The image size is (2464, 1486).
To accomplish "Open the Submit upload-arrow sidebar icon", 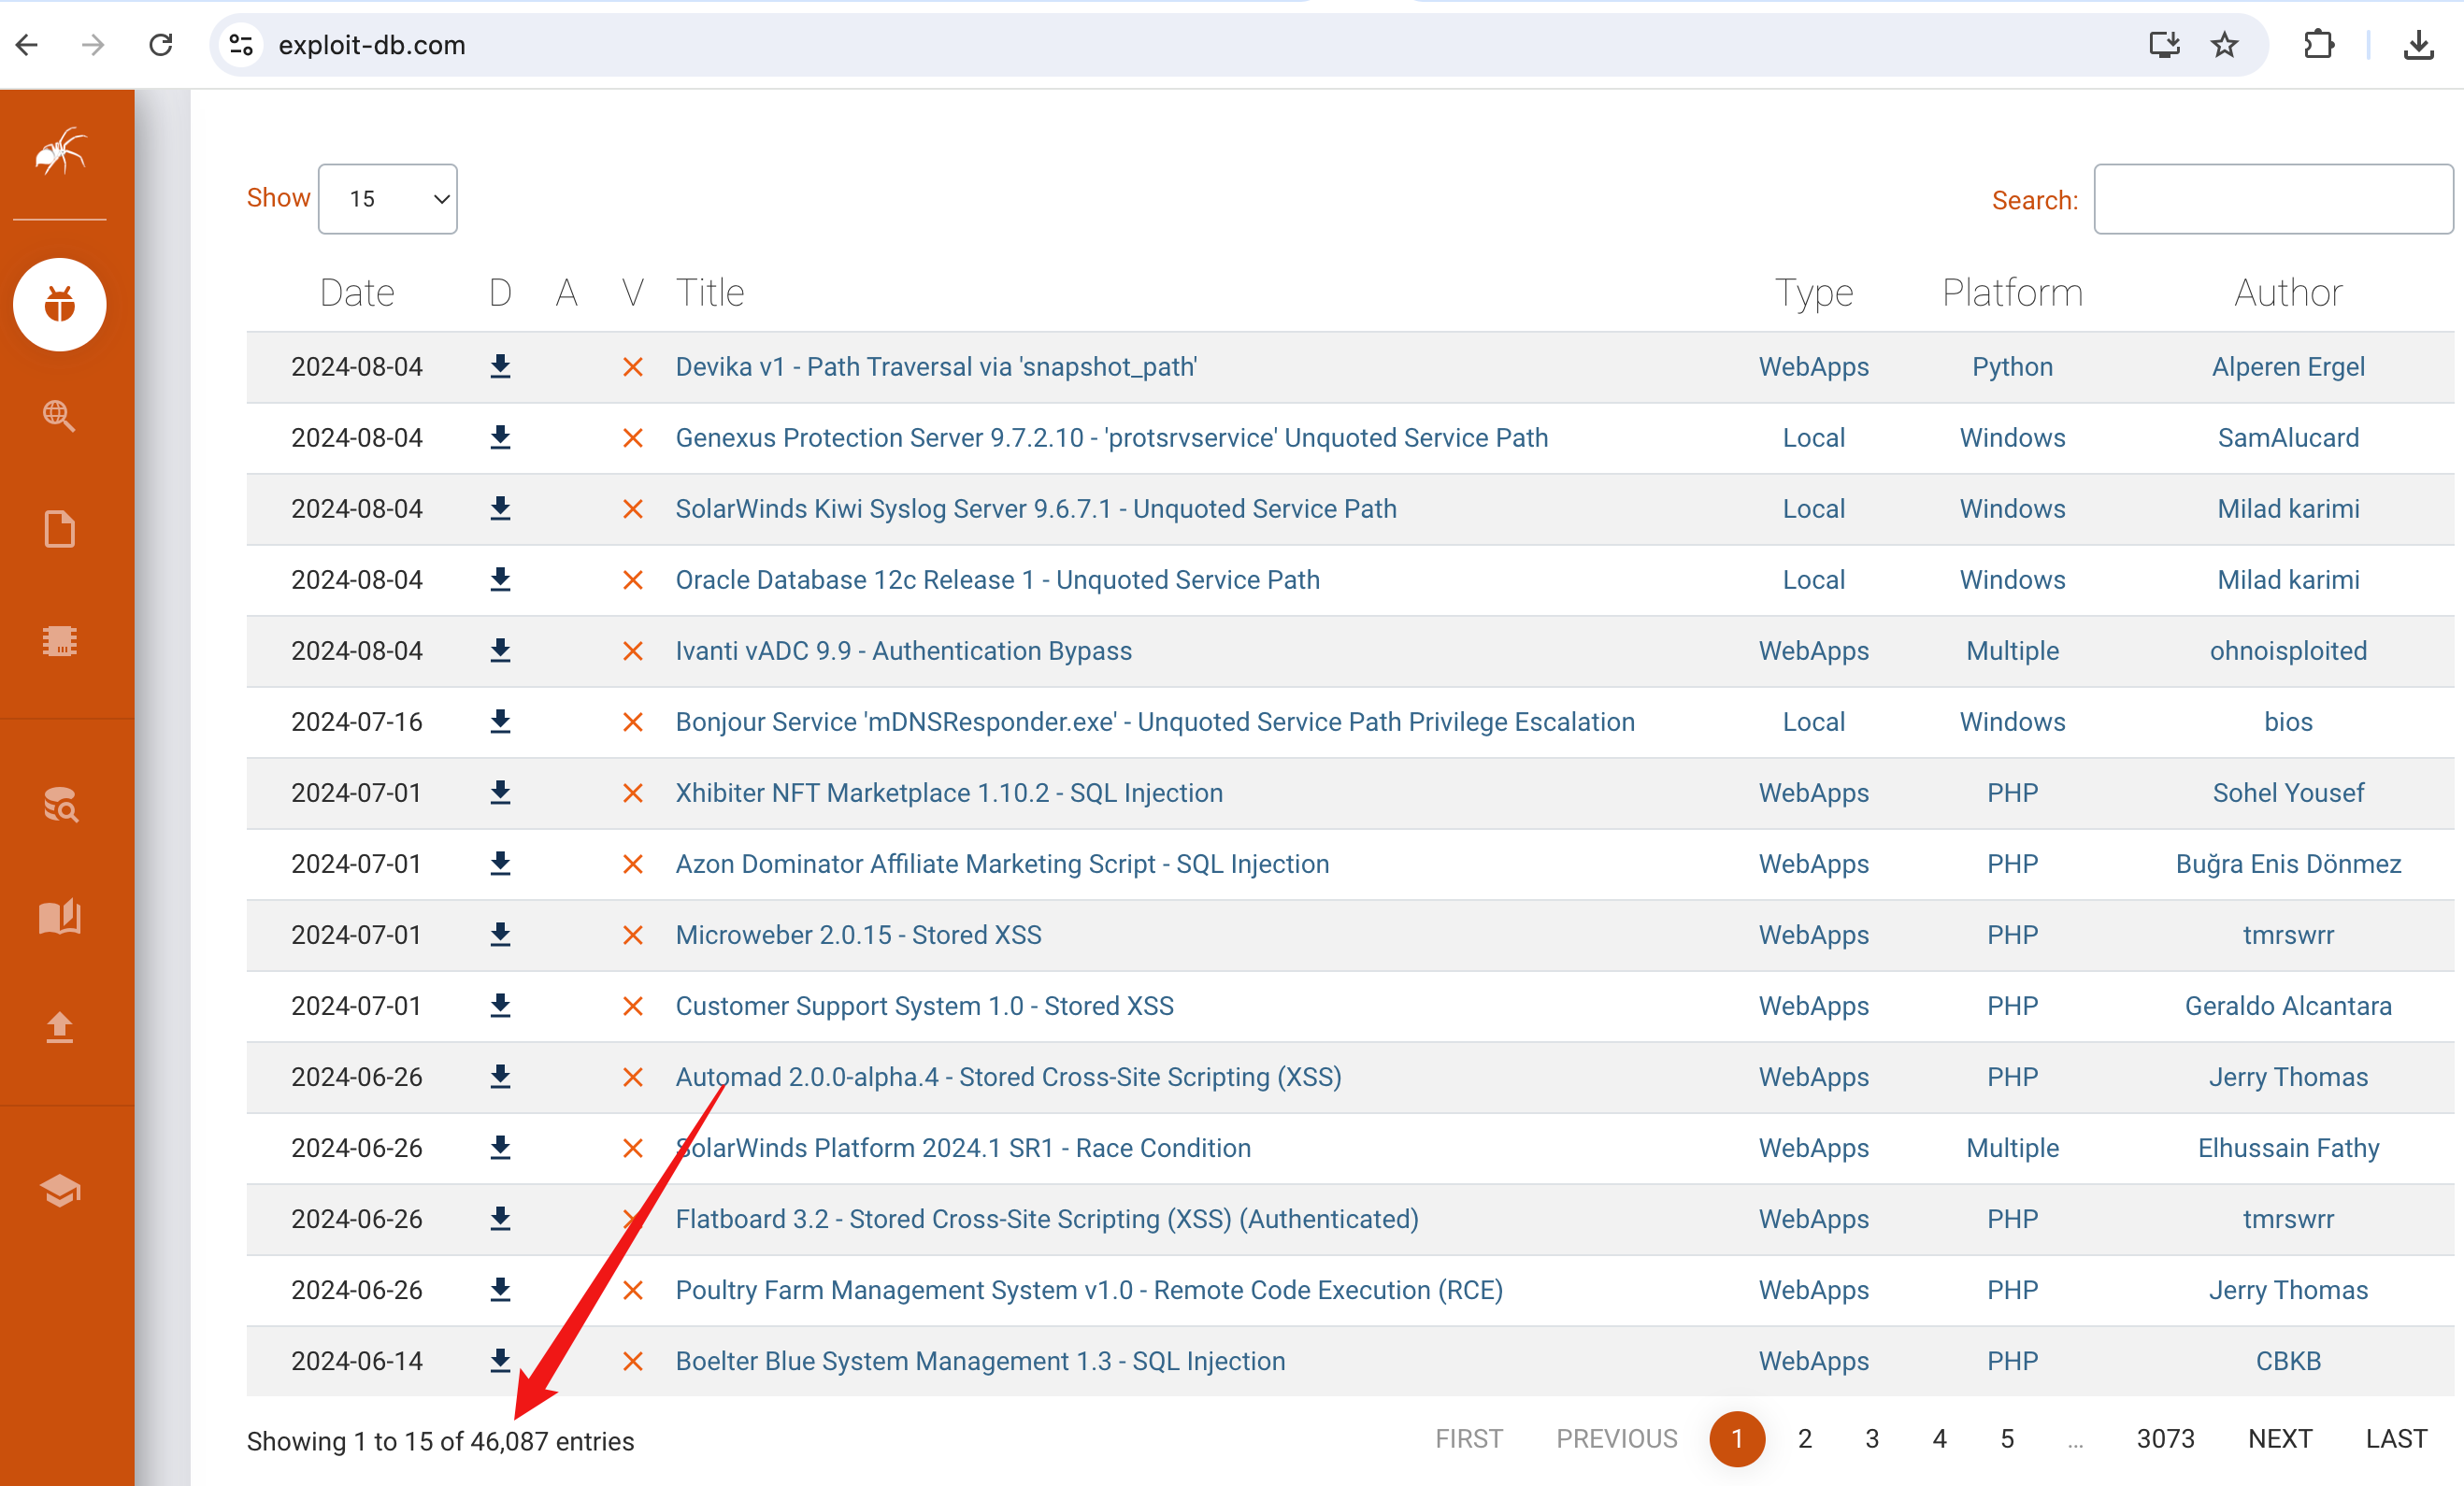I will tap(60, 1027).
